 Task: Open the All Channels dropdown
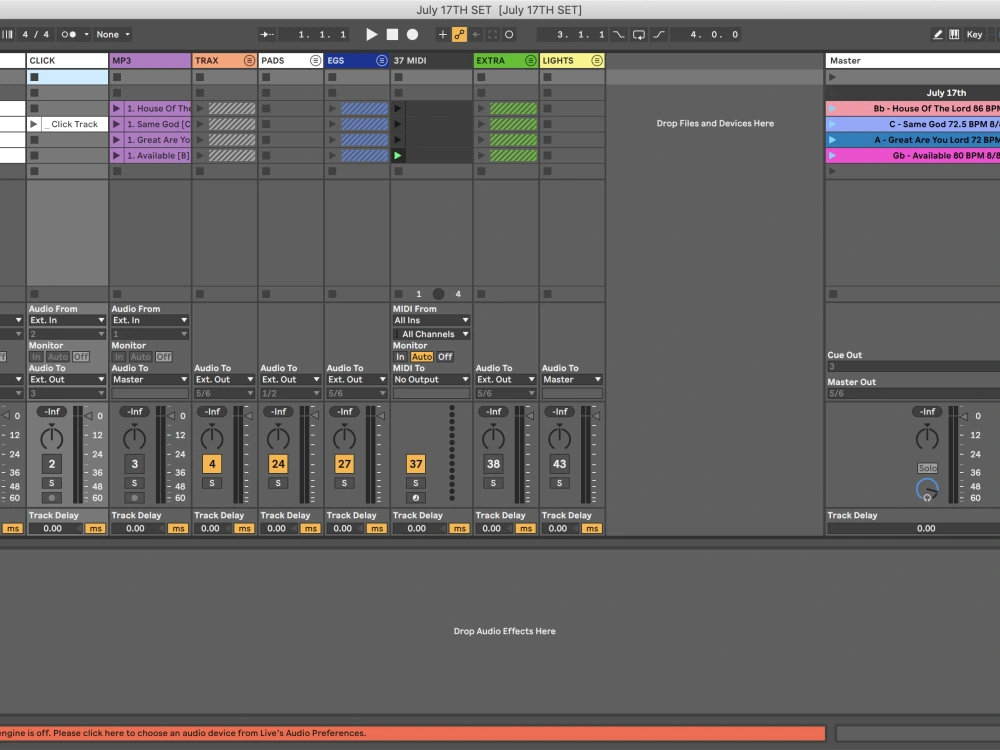[431, 334]
